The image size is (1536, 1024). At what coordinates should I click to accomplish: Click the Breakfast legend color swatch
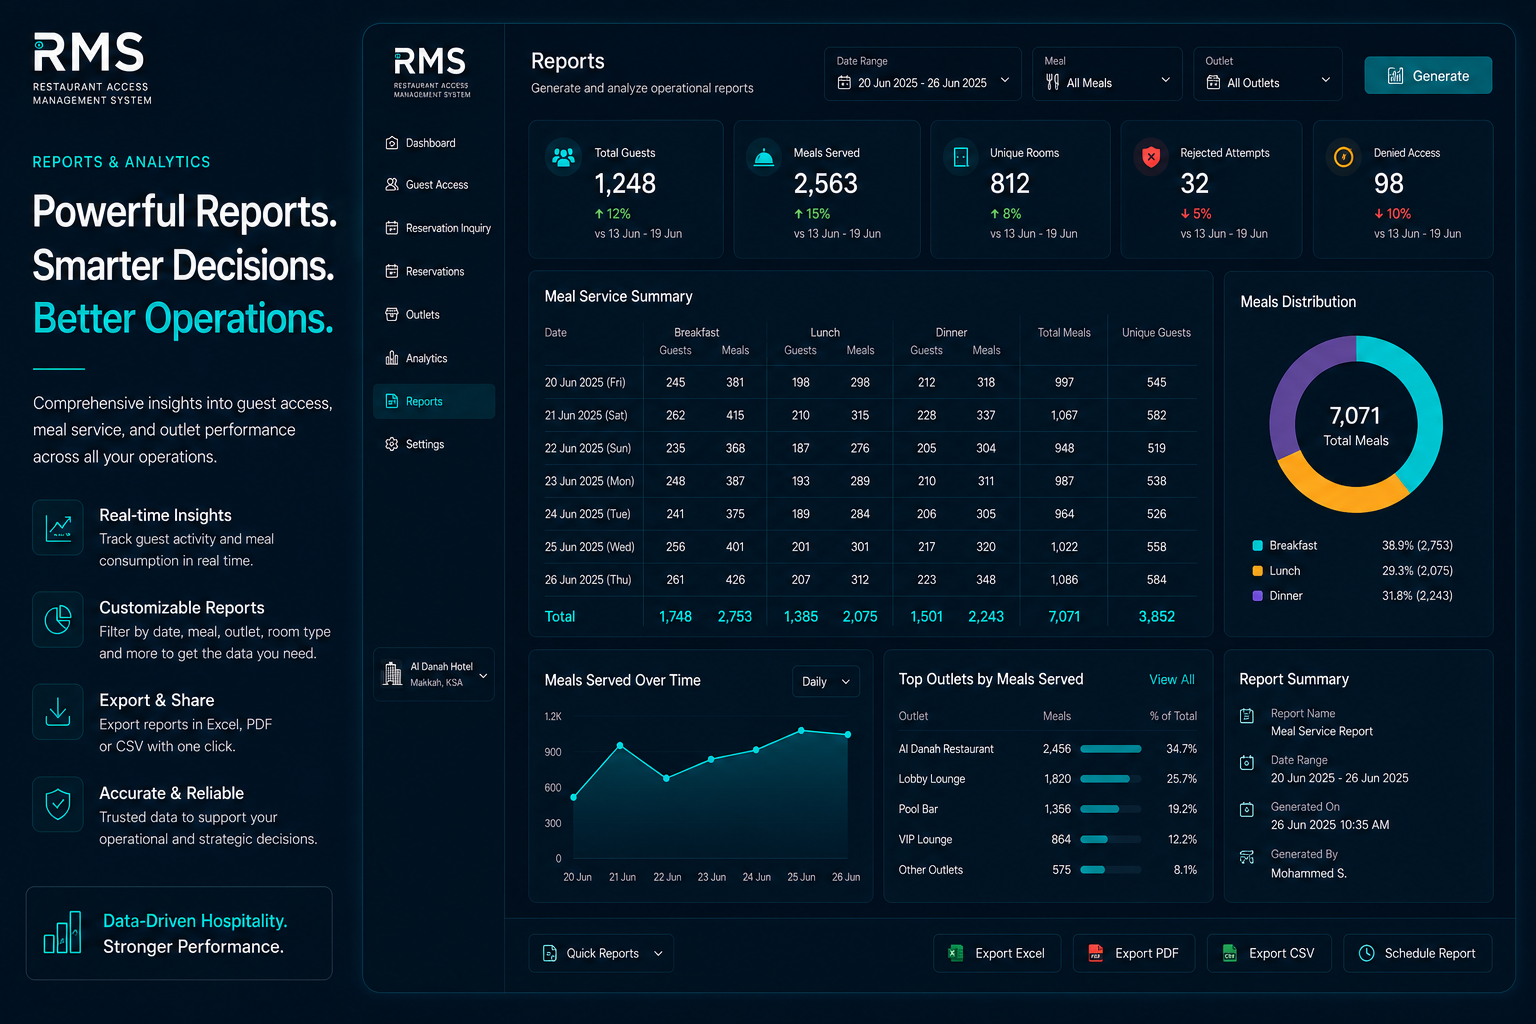(1258, 545)
